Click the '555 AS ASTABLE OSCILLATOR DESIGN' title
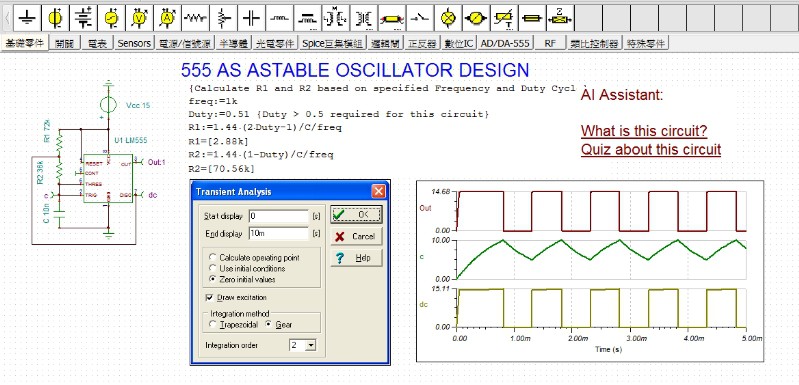Image resolution: width=799 pixels, height=385 pixels. coord(355,70)
